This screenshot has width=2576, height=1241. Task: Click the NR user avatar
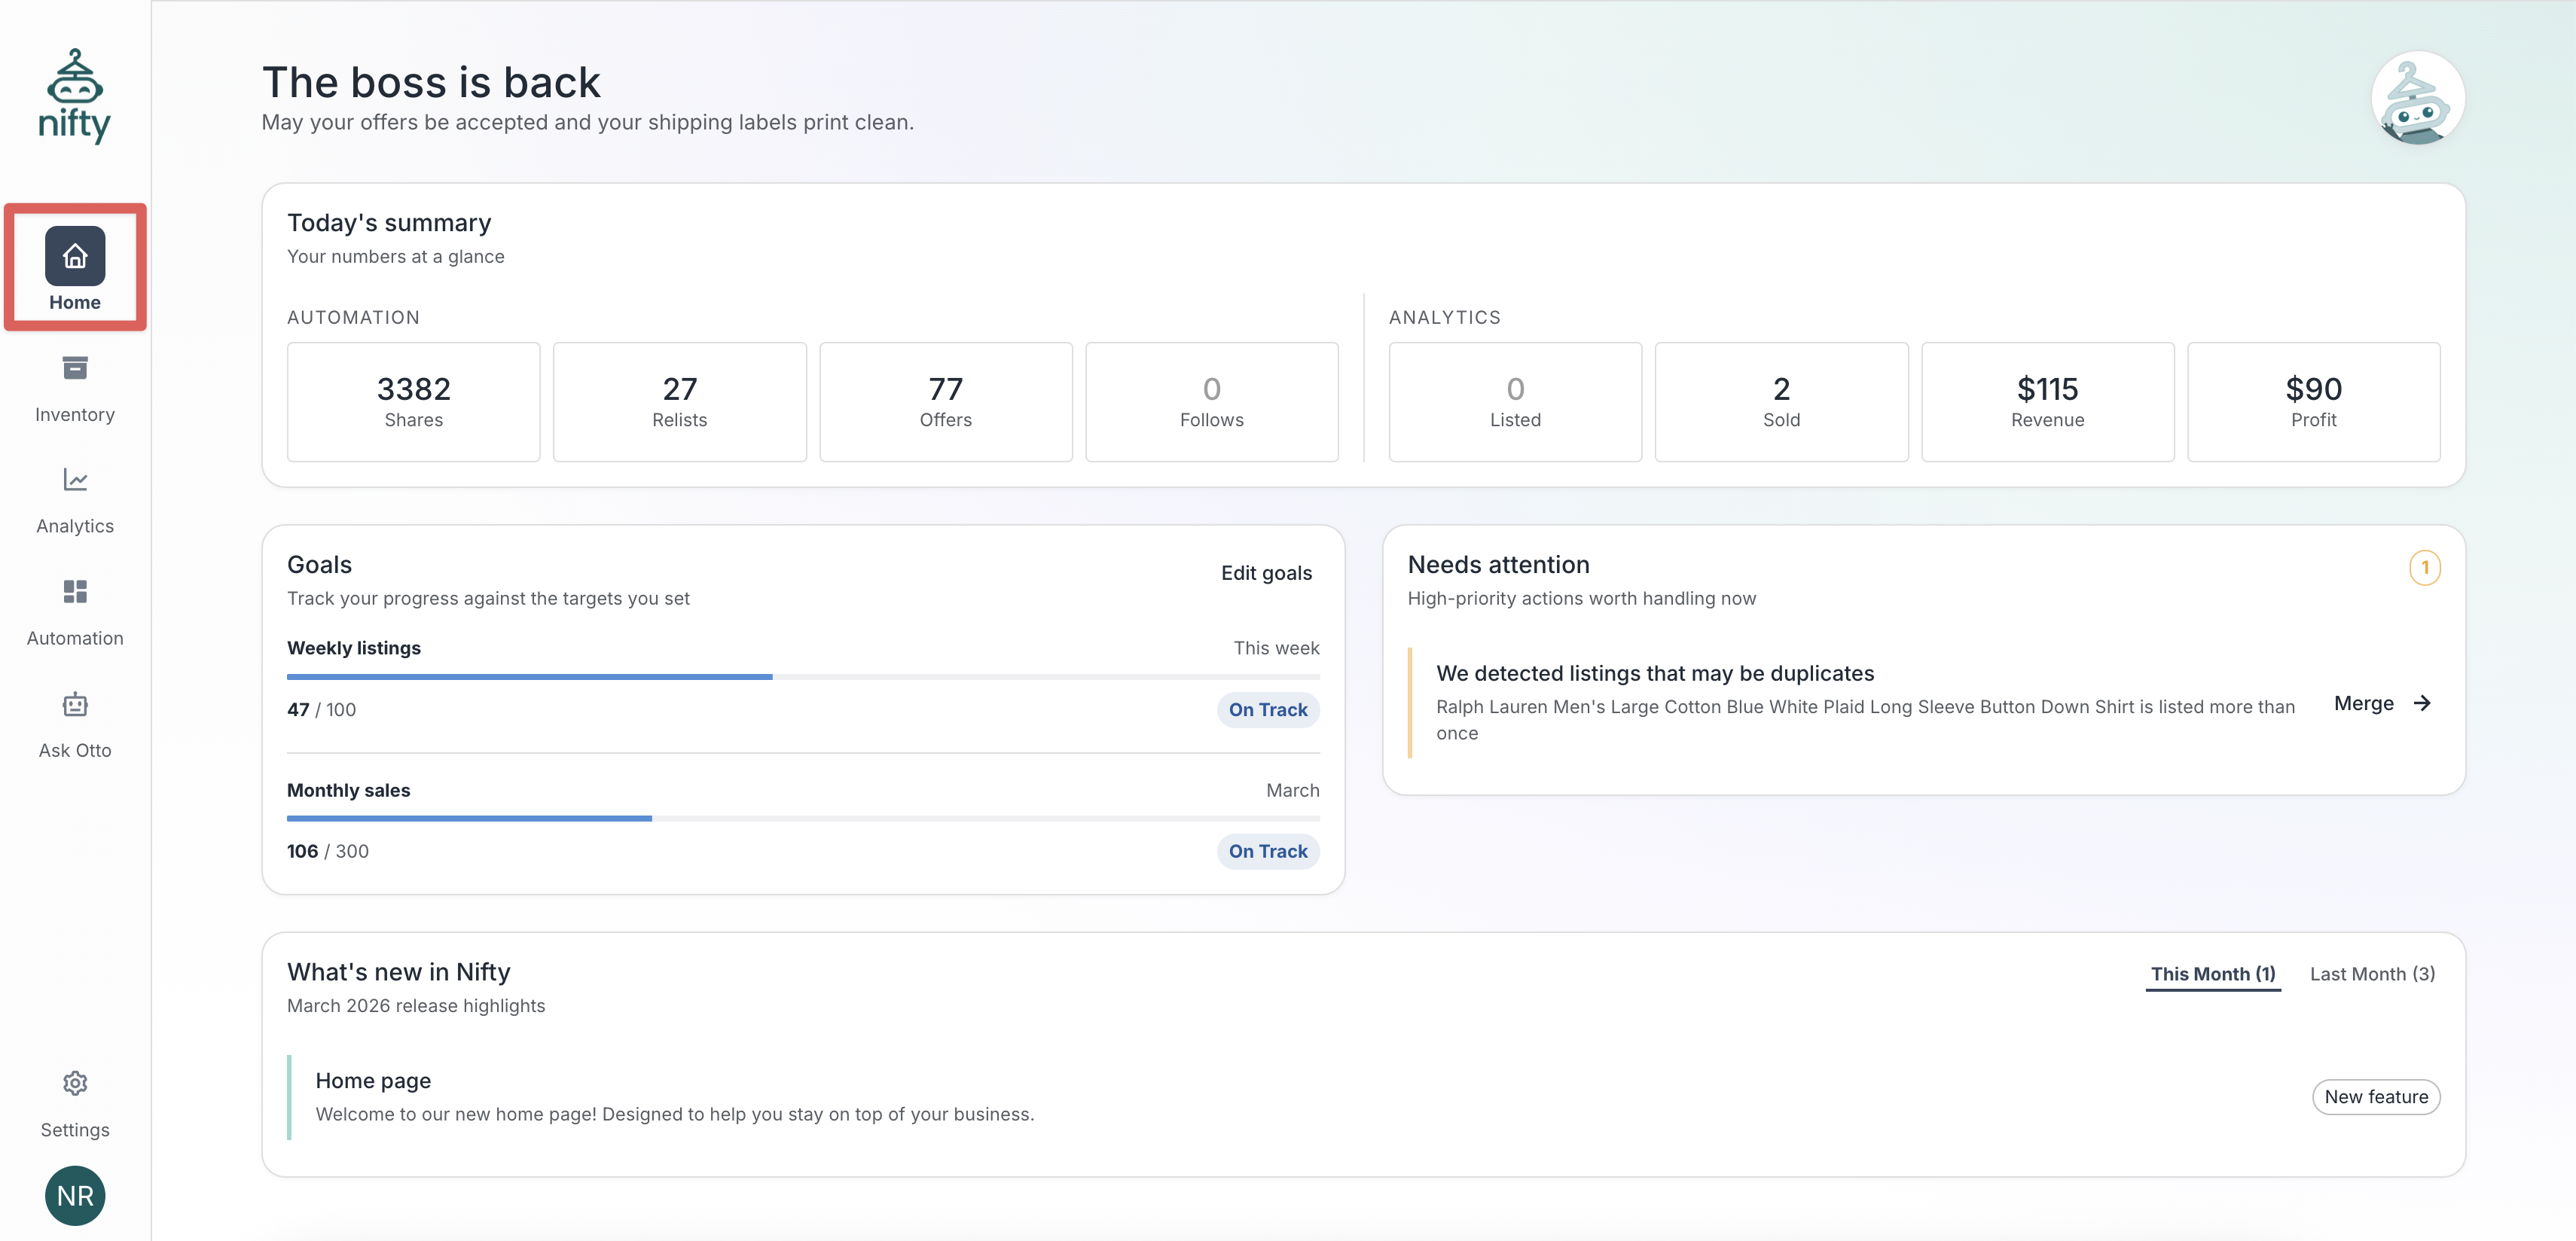coord(75,1195)
